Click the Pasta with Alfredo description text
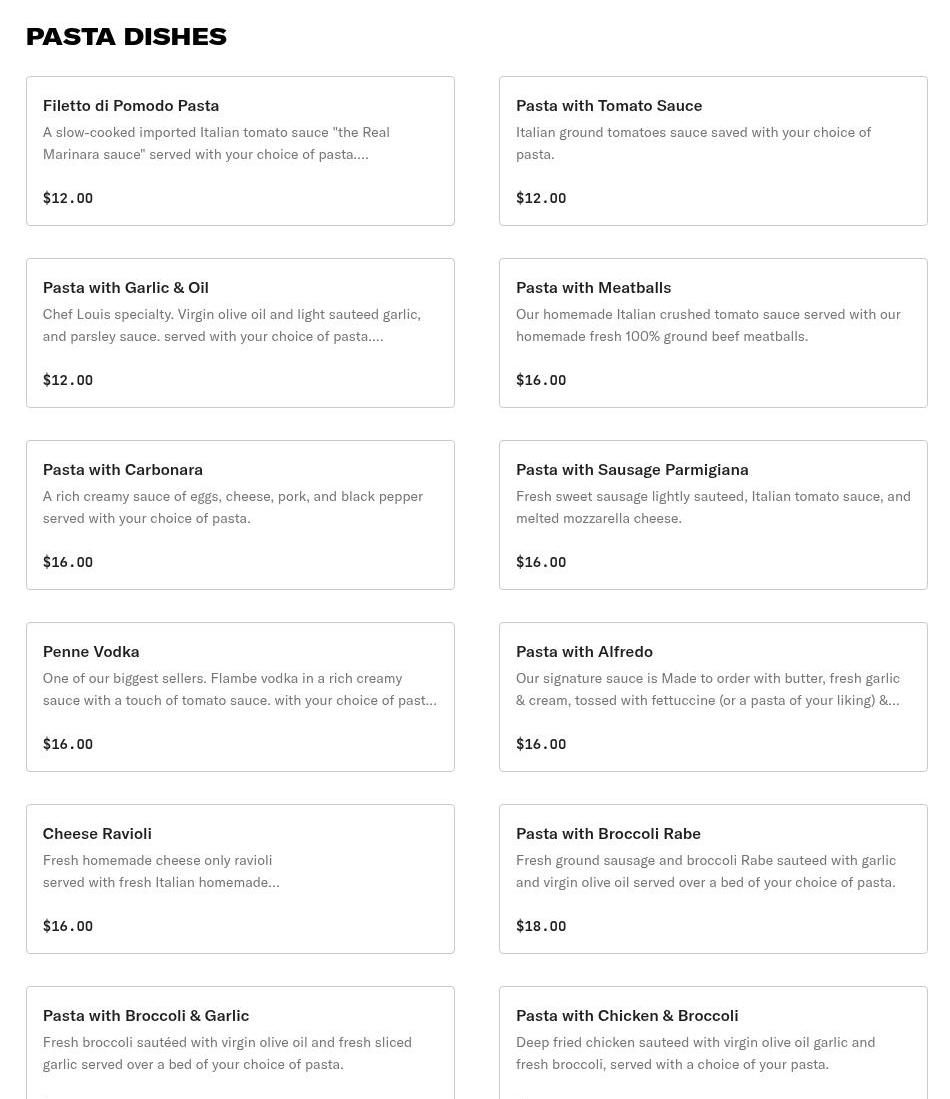 [708, 689]
